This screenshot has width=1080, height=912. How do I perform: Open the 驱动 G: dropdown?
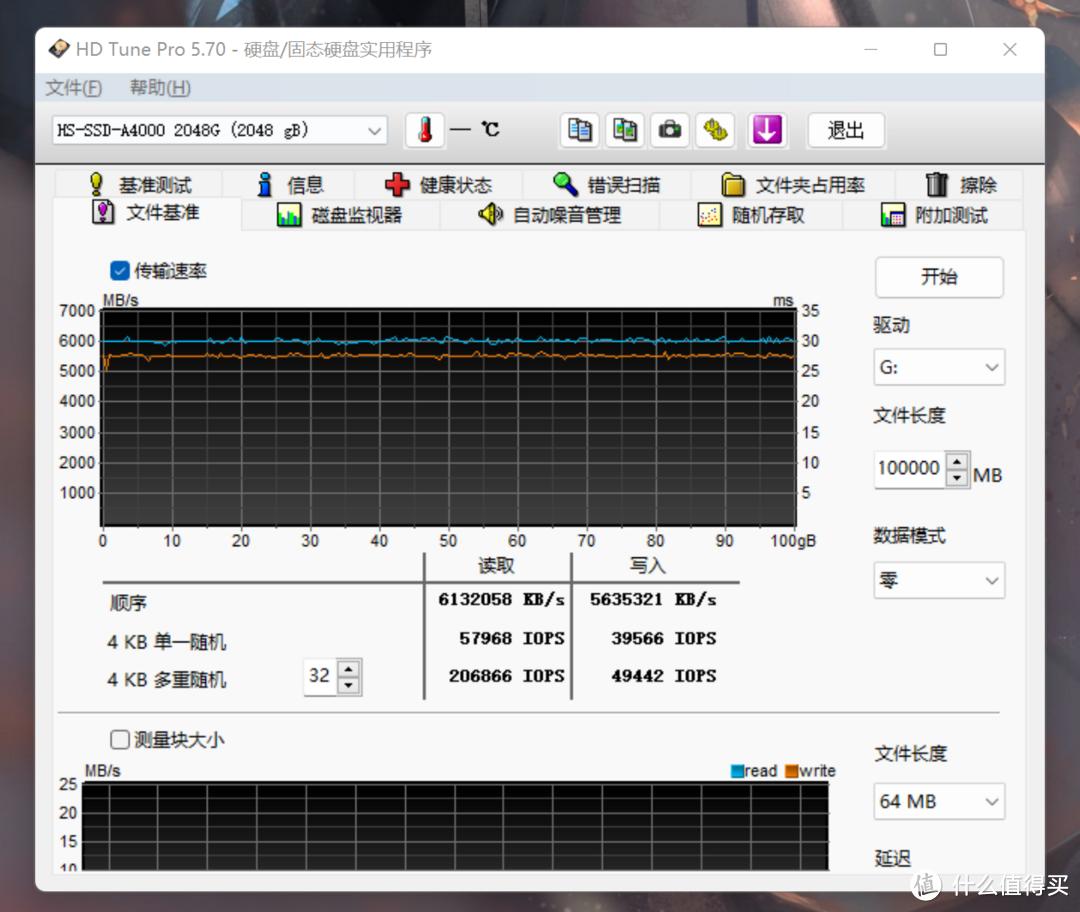pyautogui.click(x=938, y=368)
